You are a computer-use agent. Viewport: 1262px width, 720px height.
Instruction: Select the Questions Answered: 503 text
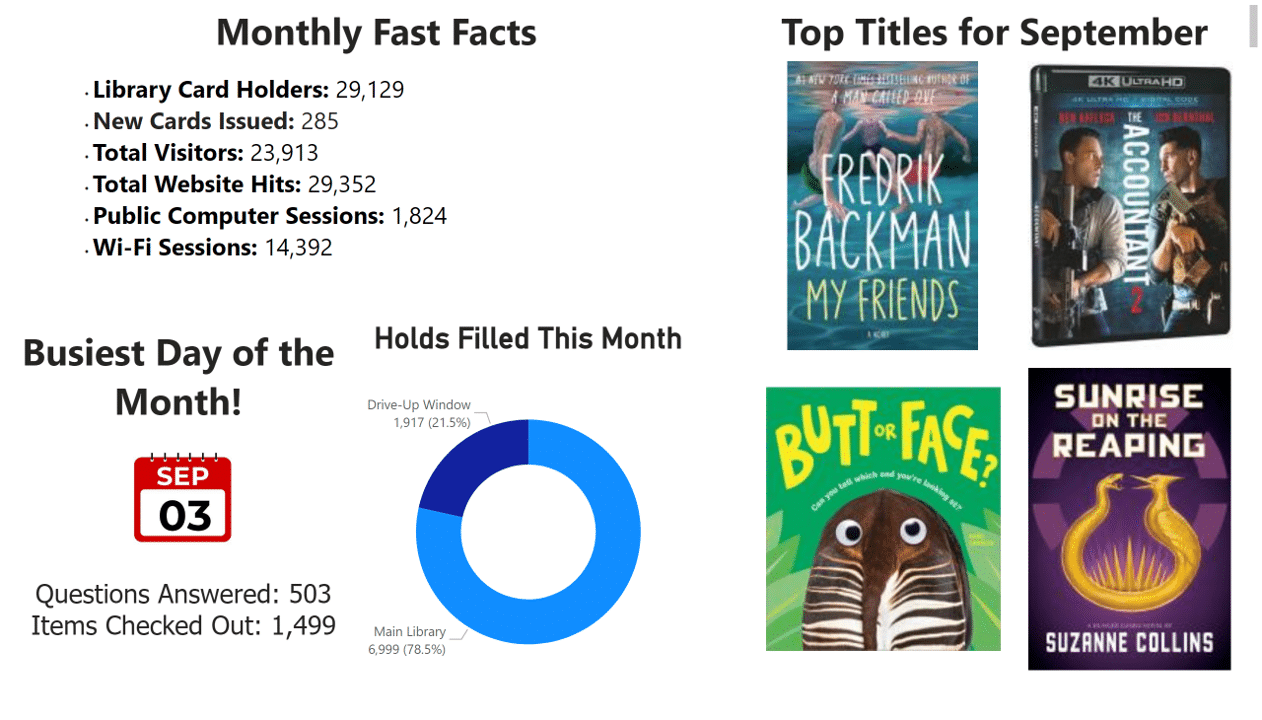tap(183, 594)
